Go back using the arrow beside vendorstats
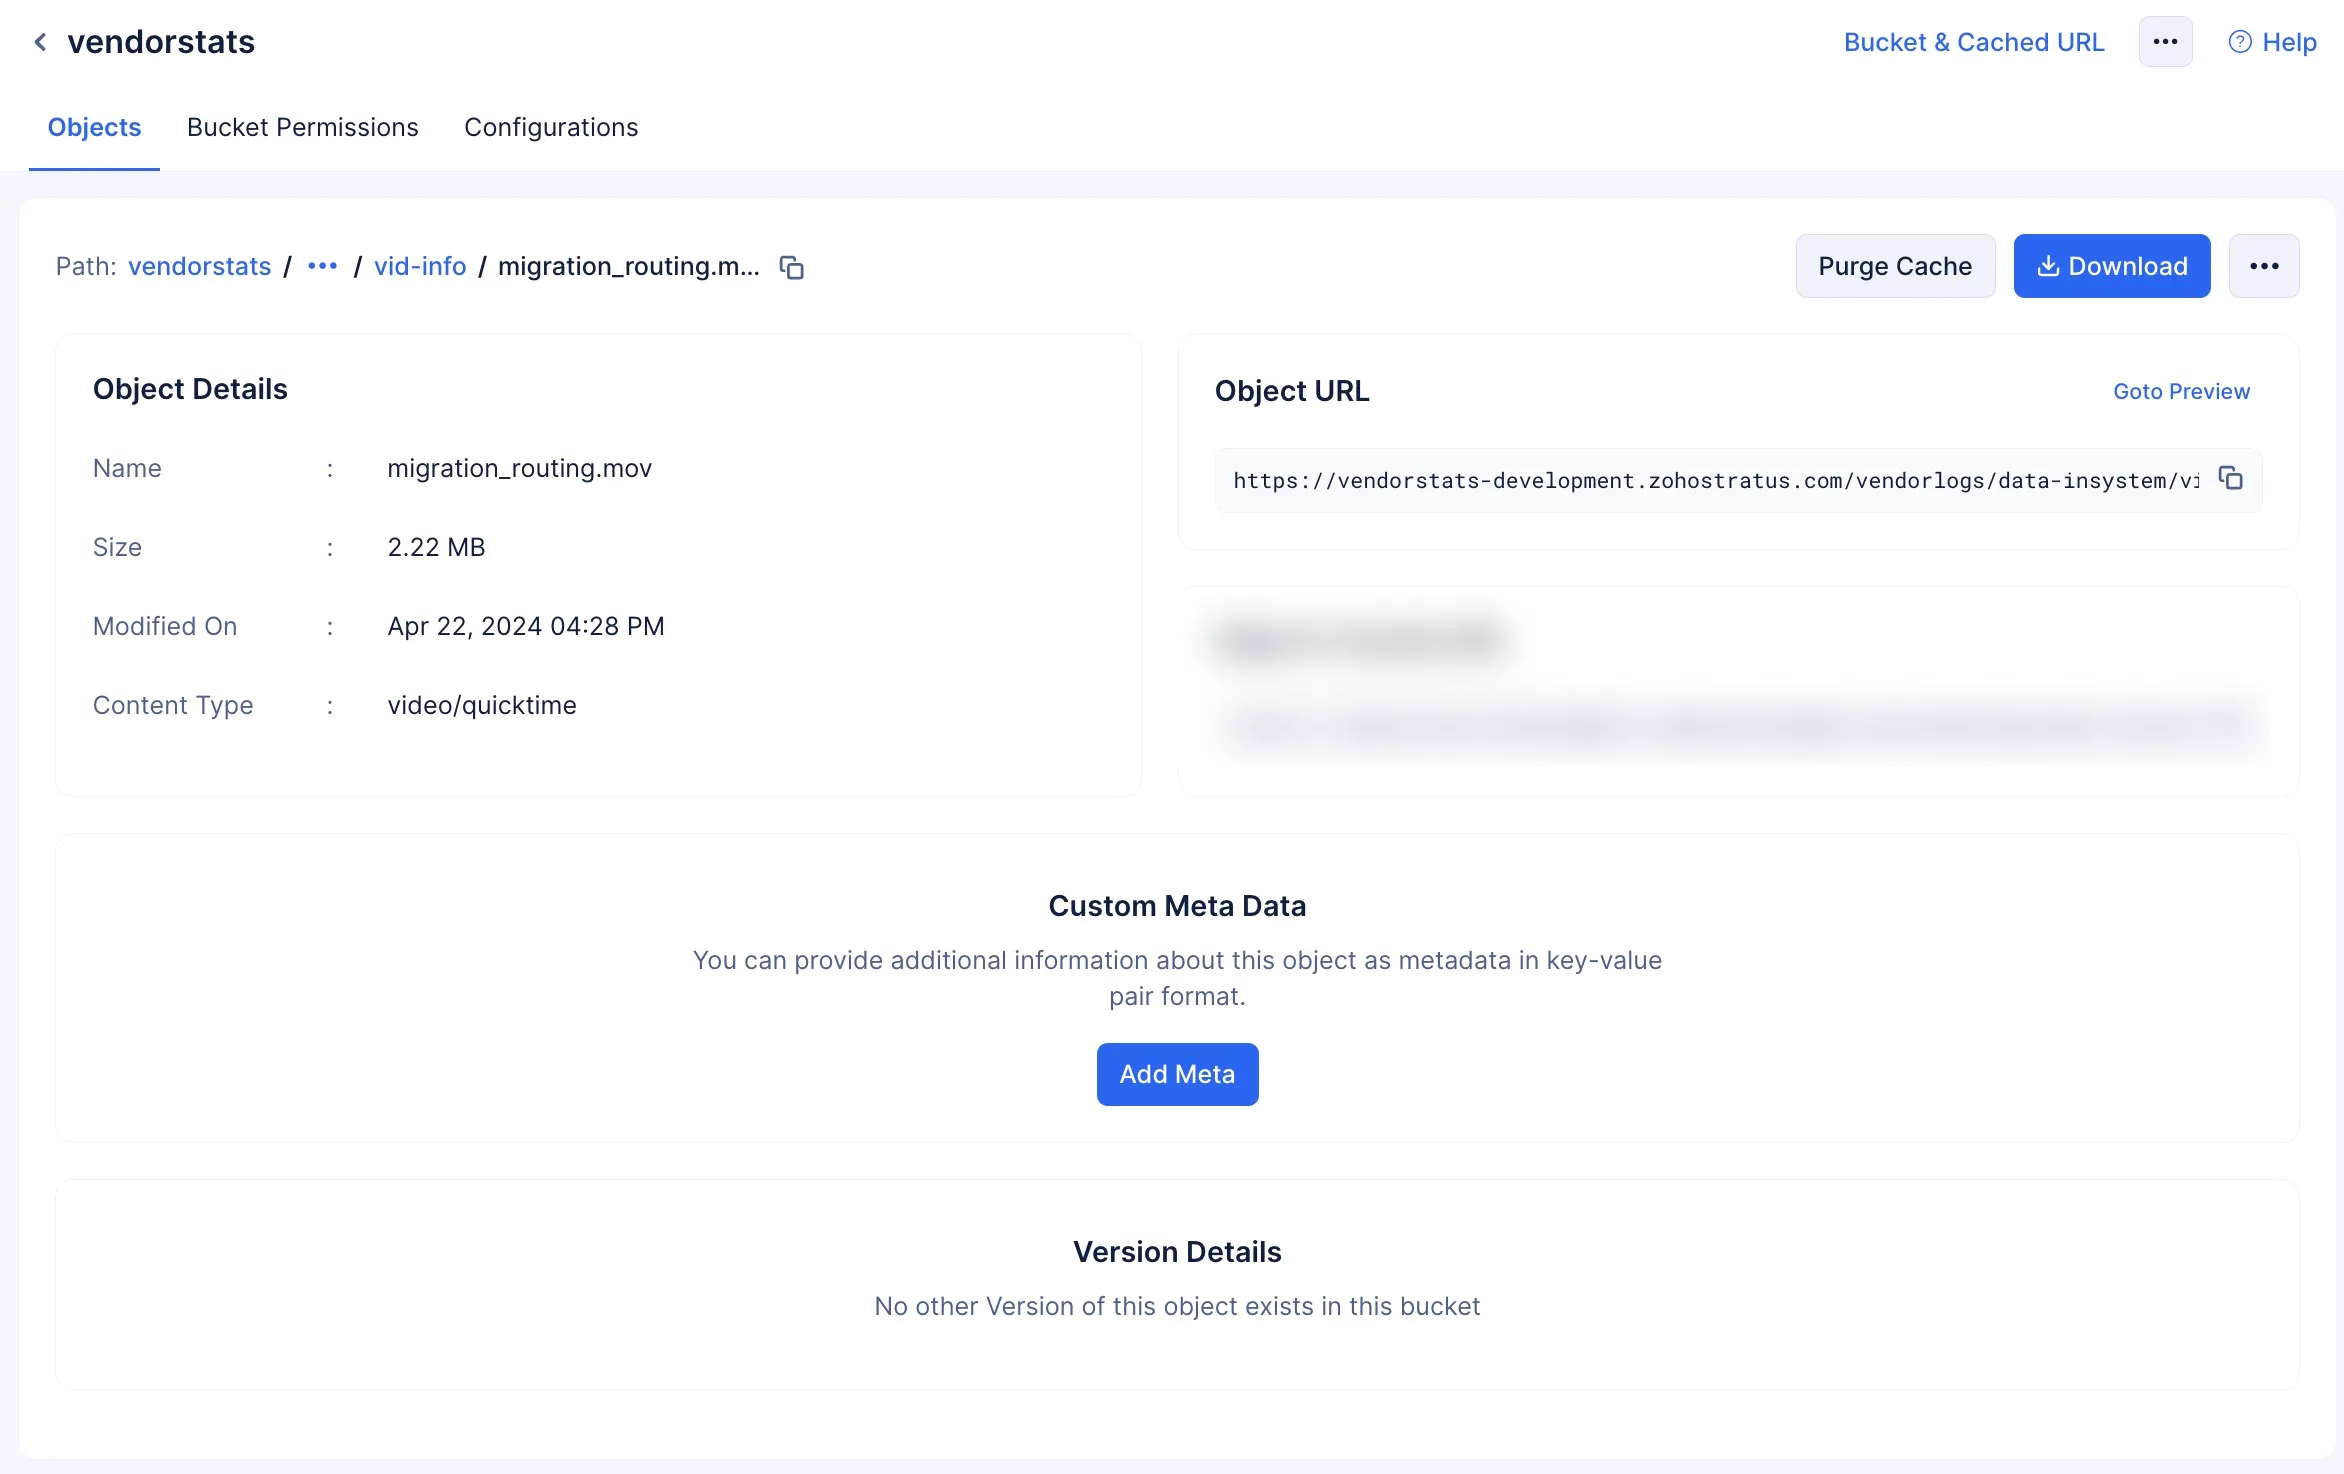Viewport: 2344px width, 1474px height. 40,42
